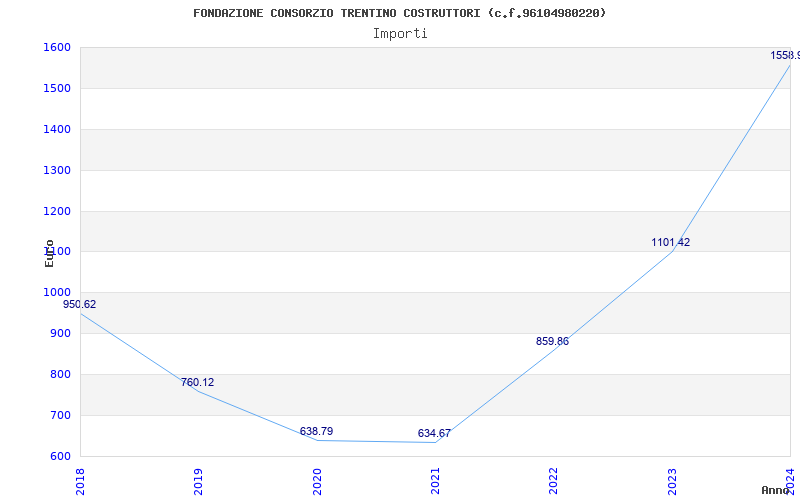Click the 2023 x-axis label
The image size is (800, 500).
click(x=671, y=482)
